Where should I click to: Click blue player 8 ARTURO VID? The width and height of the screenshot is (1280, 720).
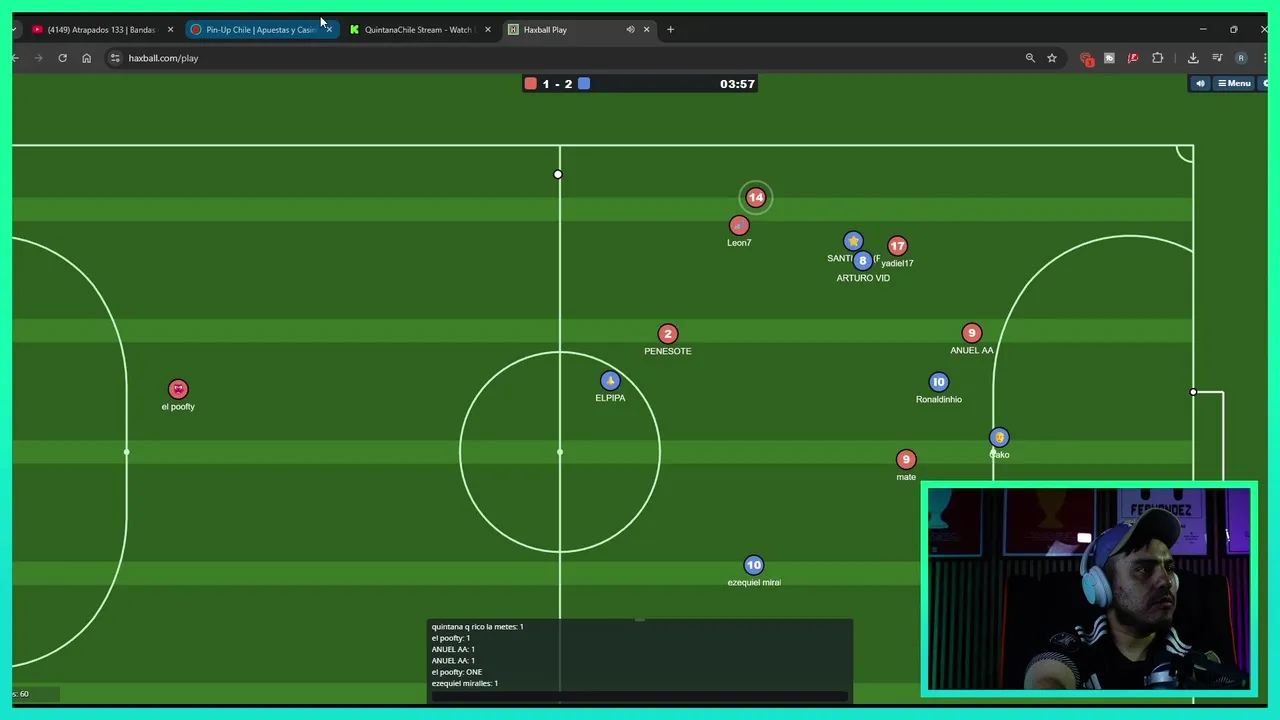pos(862,261)
